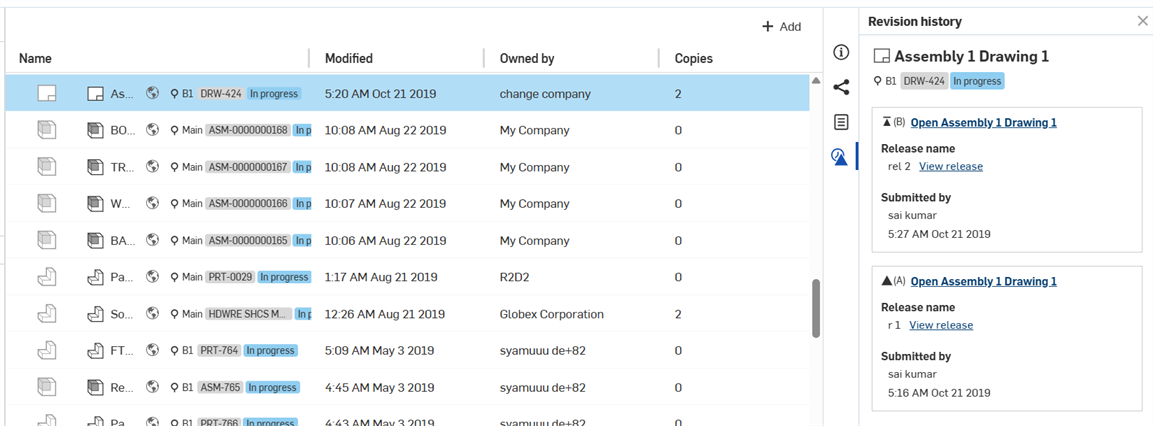This screenshot has height=426, width=1153.
Task: Click the part icon on the PRT-0029 row
Action: [95, 277]
